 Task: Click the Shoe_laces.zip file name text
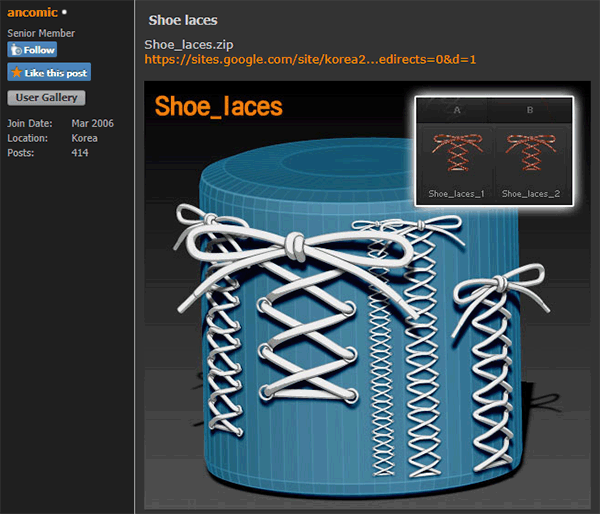[189, 45]
